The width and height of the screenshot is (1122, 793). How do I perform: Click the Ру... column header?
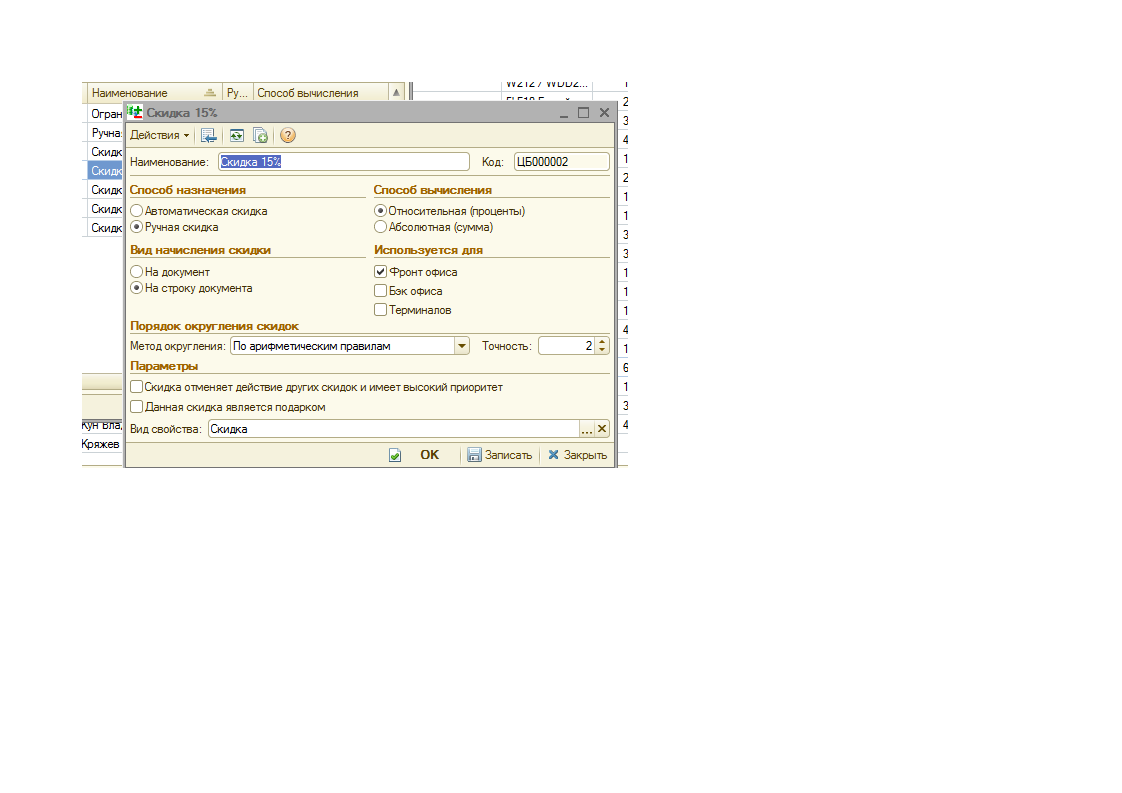pyautogui.click(x=238, y=92)
